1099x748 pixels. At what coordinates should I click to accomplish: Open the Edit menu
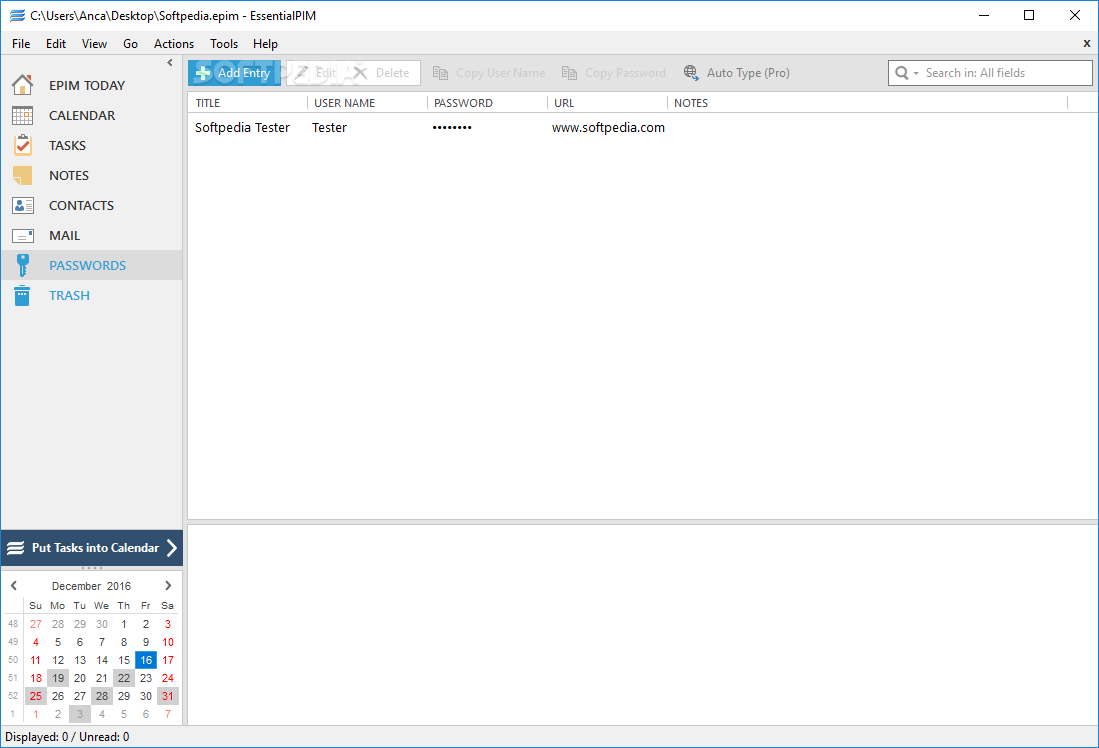click(x=56, y=43)
